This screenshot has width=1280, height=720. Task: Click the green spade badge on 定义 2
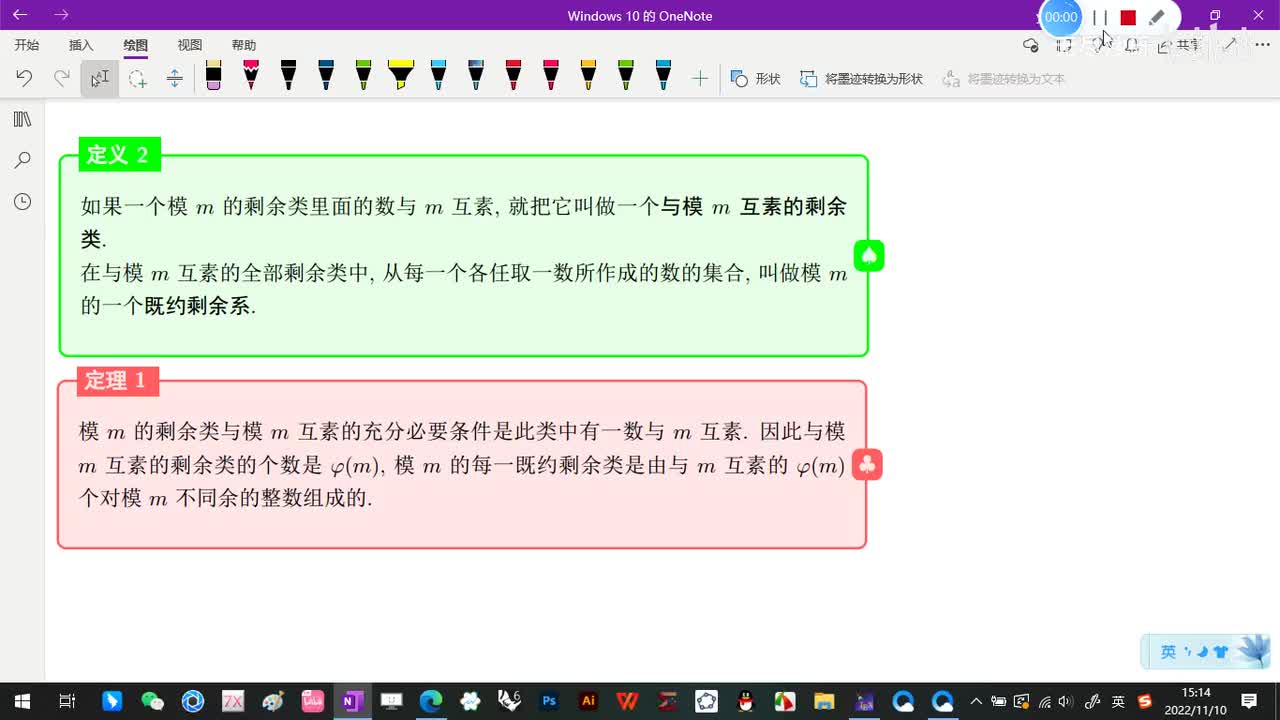[x=869, y=256]
